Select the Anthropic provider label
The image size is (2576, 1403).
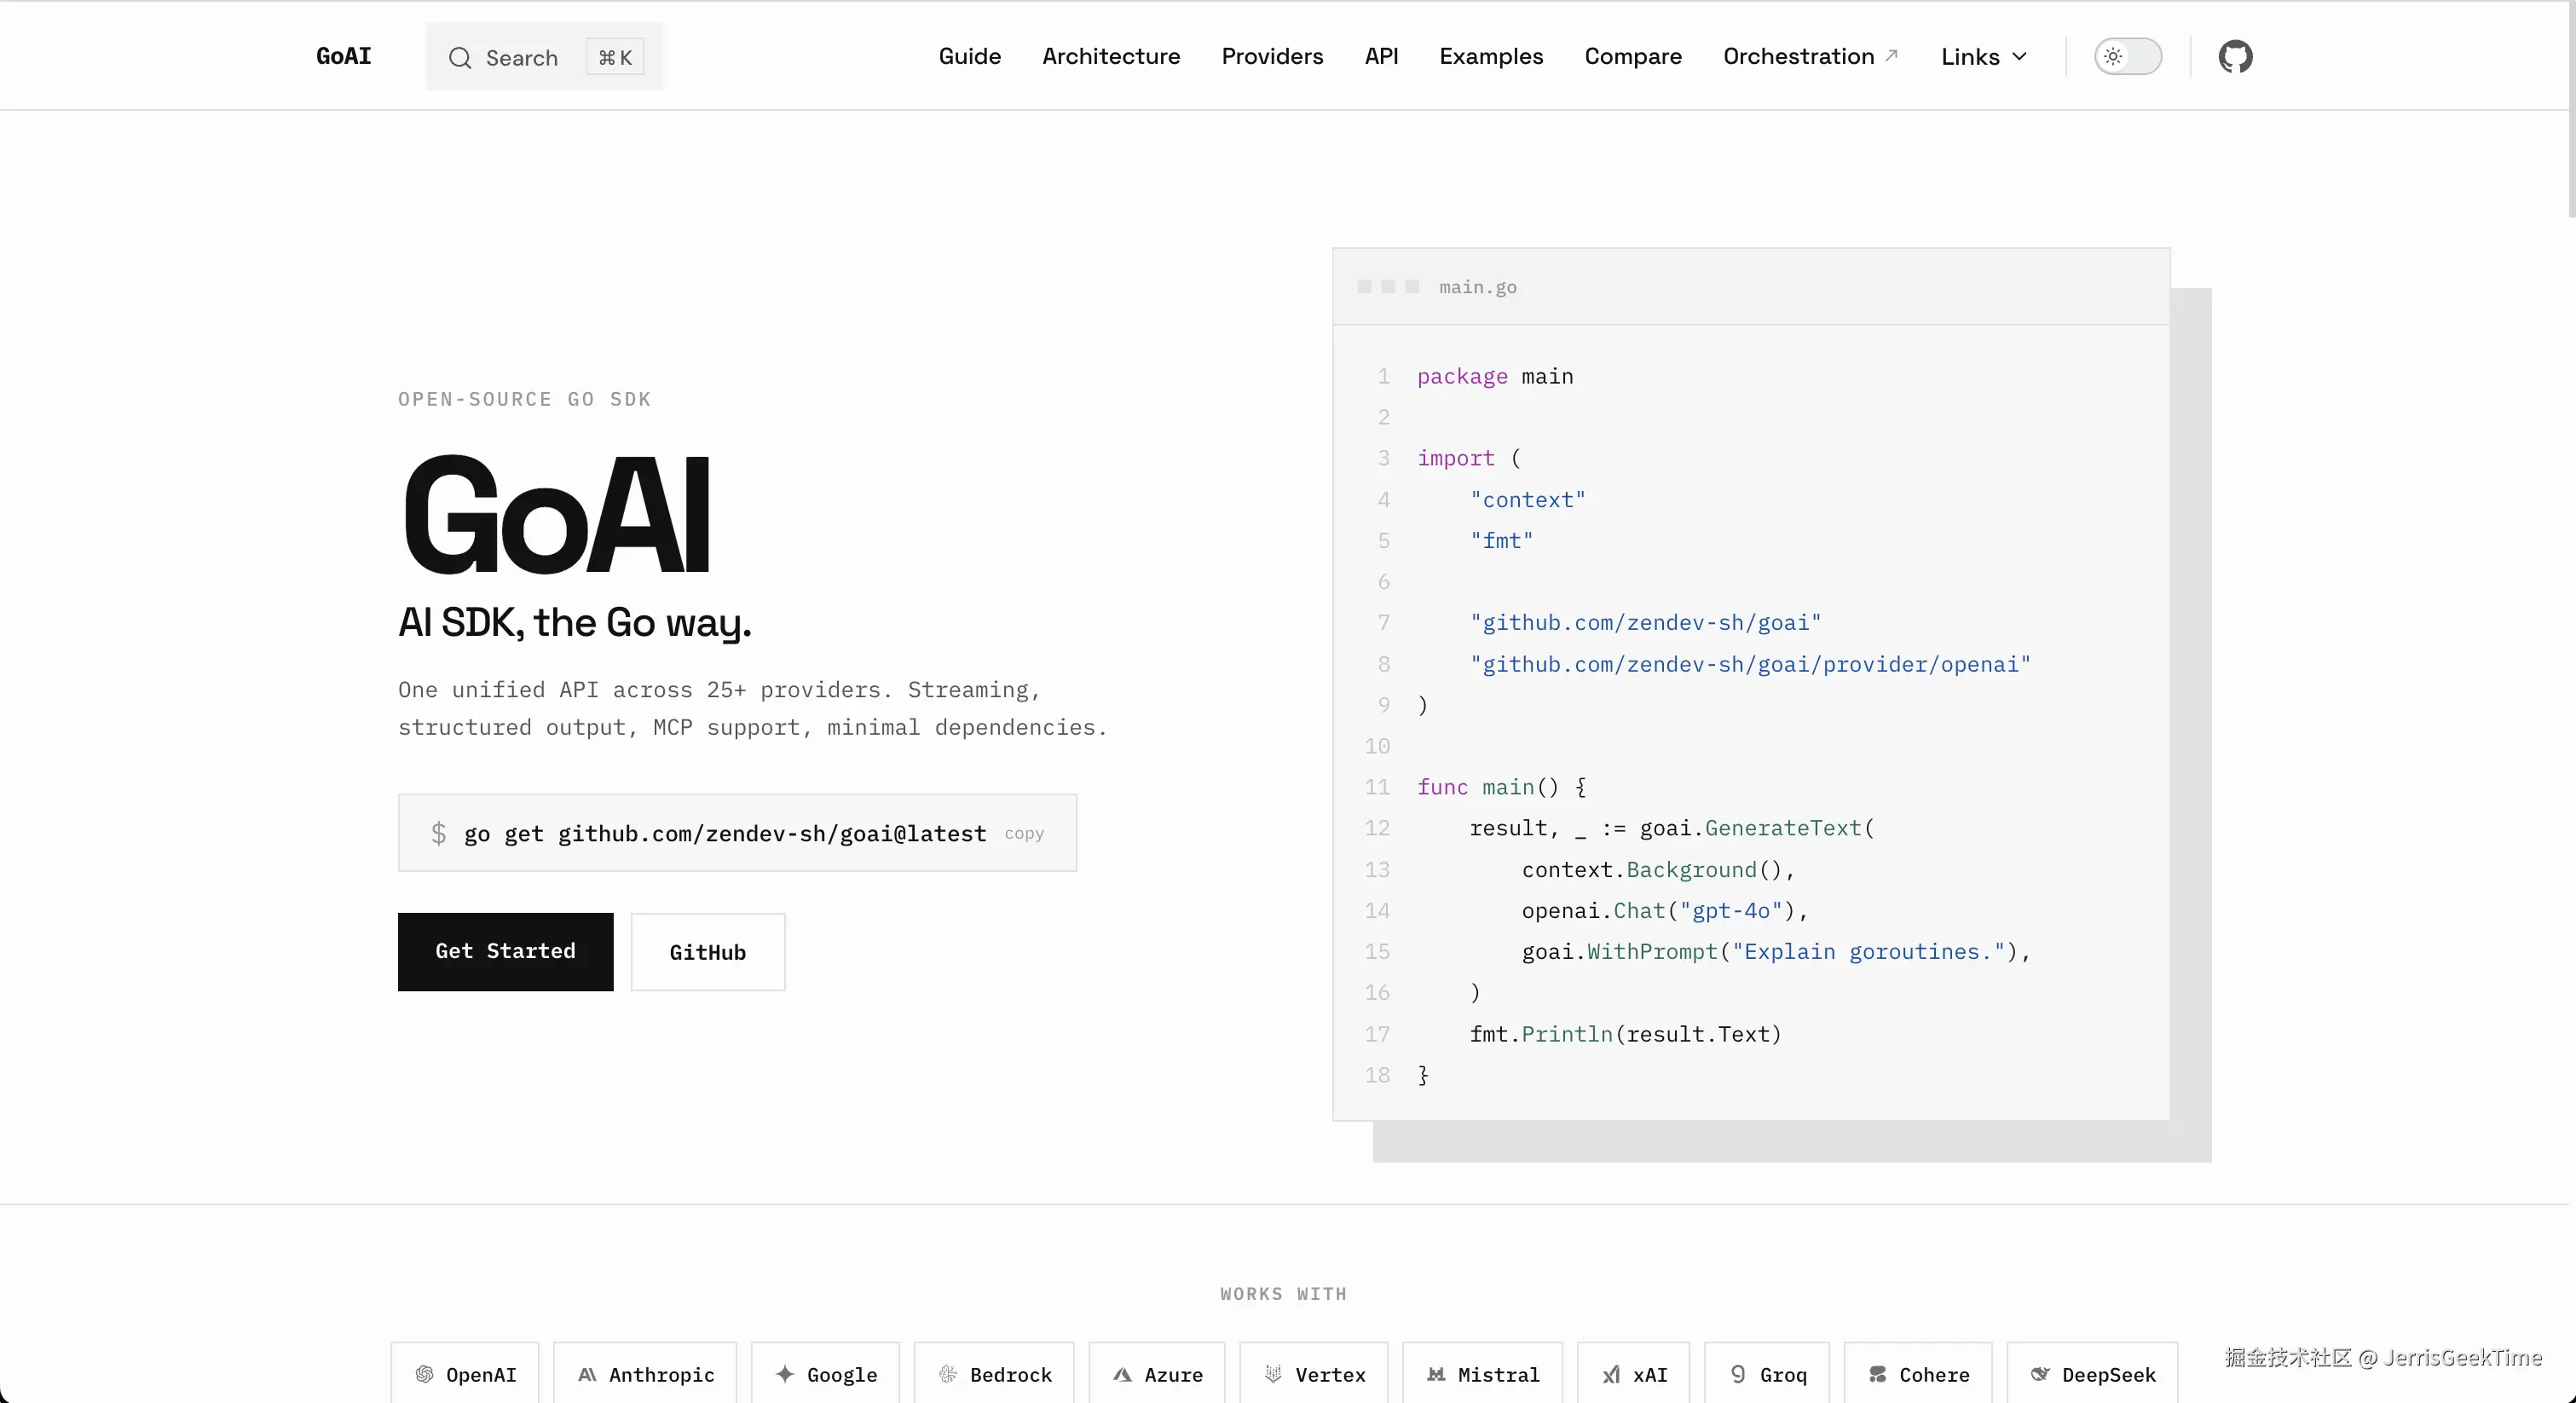click(x=662, y=1375)
